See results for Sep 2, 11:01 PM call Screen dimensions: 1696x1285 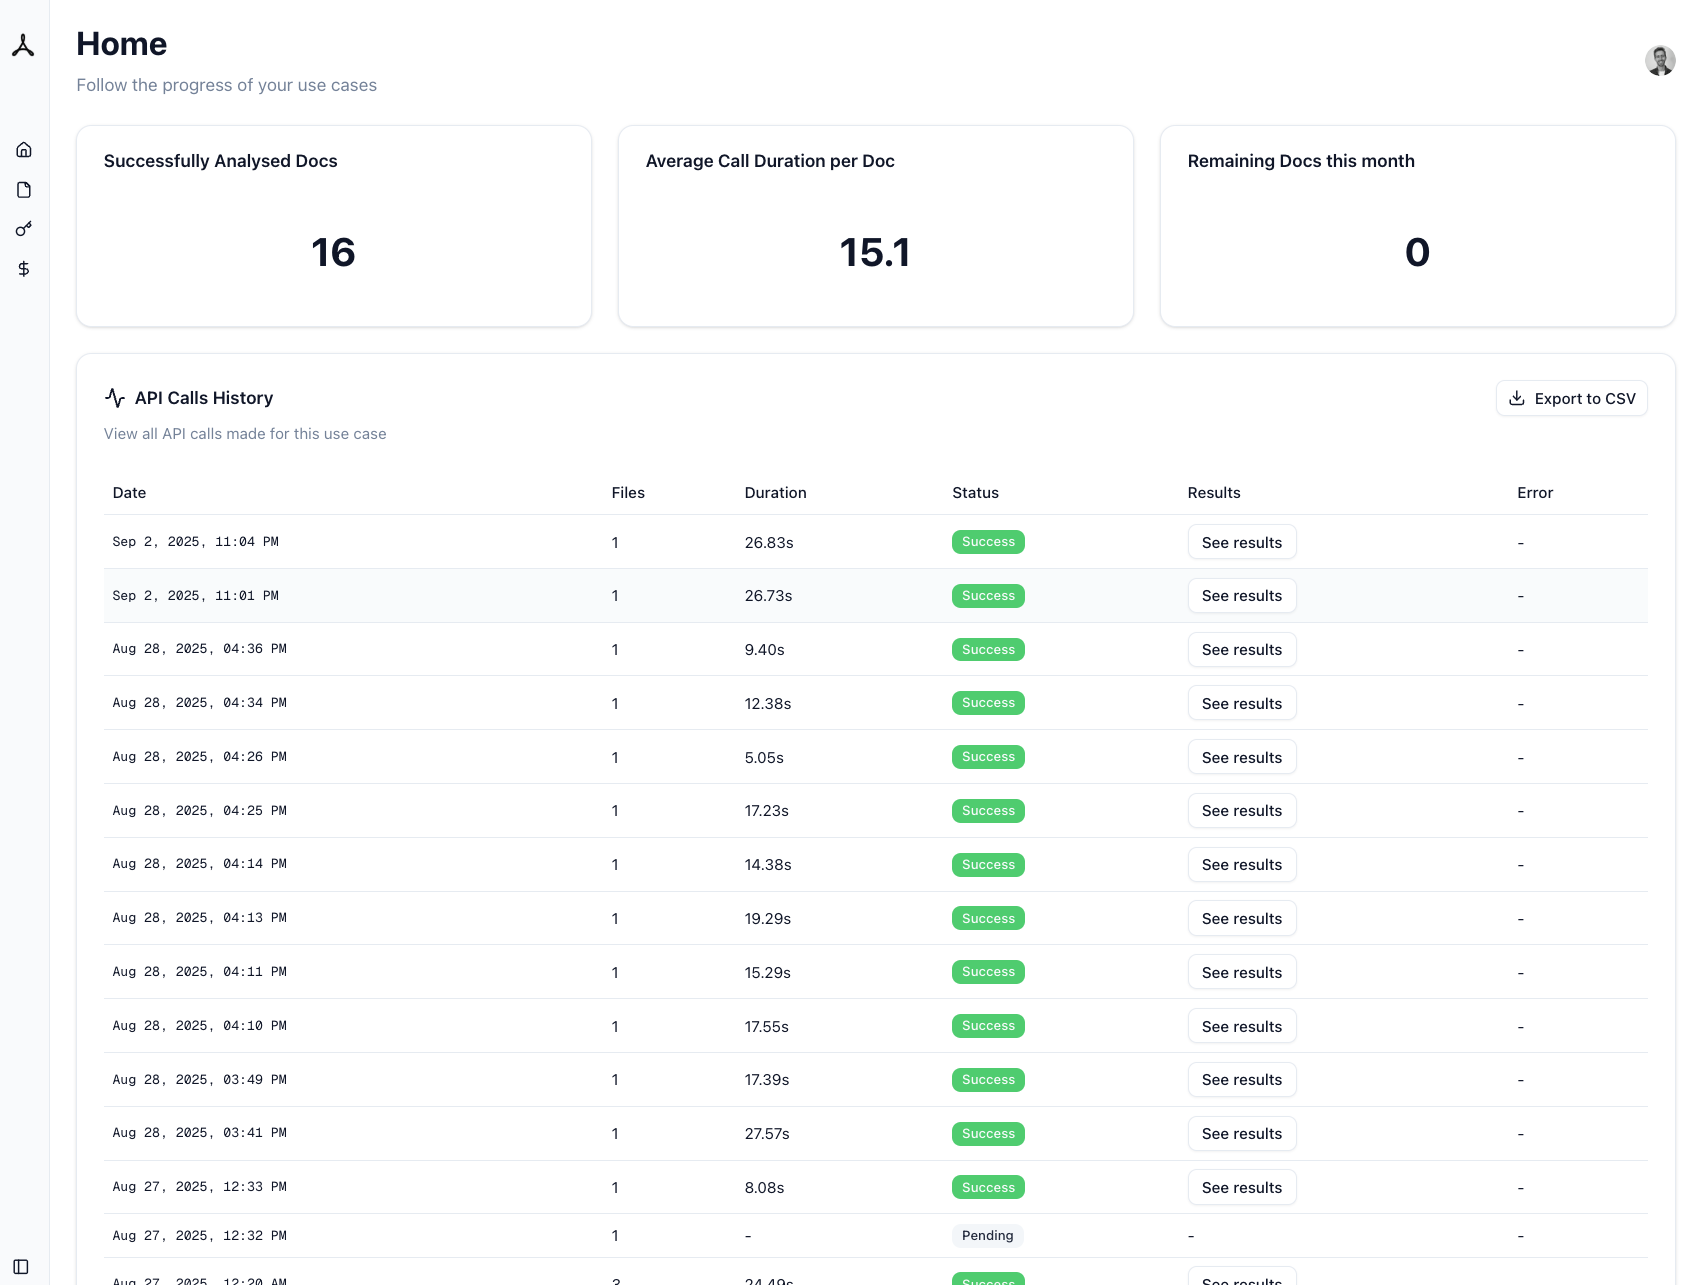coord(1242,596)
